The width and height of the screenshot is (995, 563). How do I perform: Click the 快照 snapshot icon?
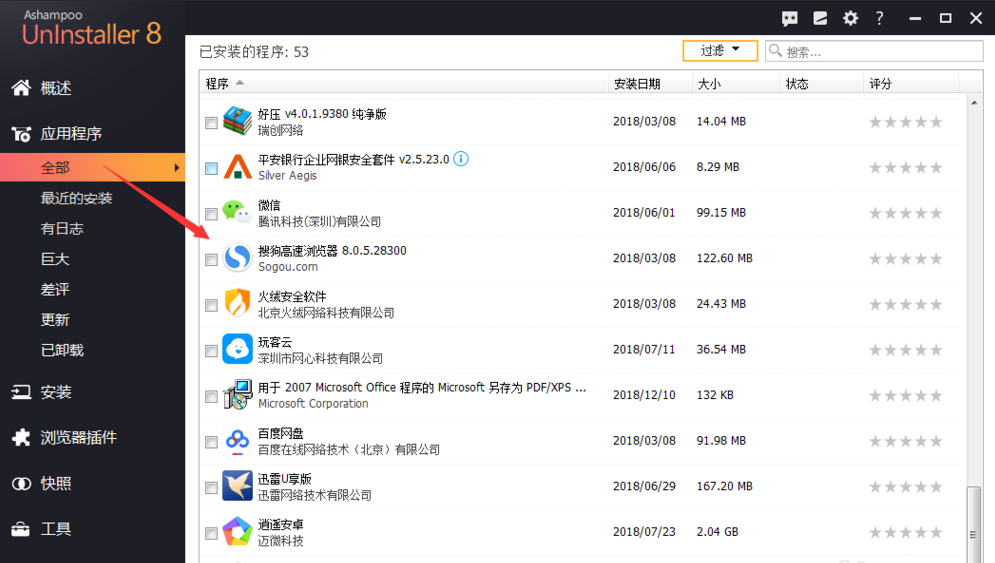[x=21, y=484]
